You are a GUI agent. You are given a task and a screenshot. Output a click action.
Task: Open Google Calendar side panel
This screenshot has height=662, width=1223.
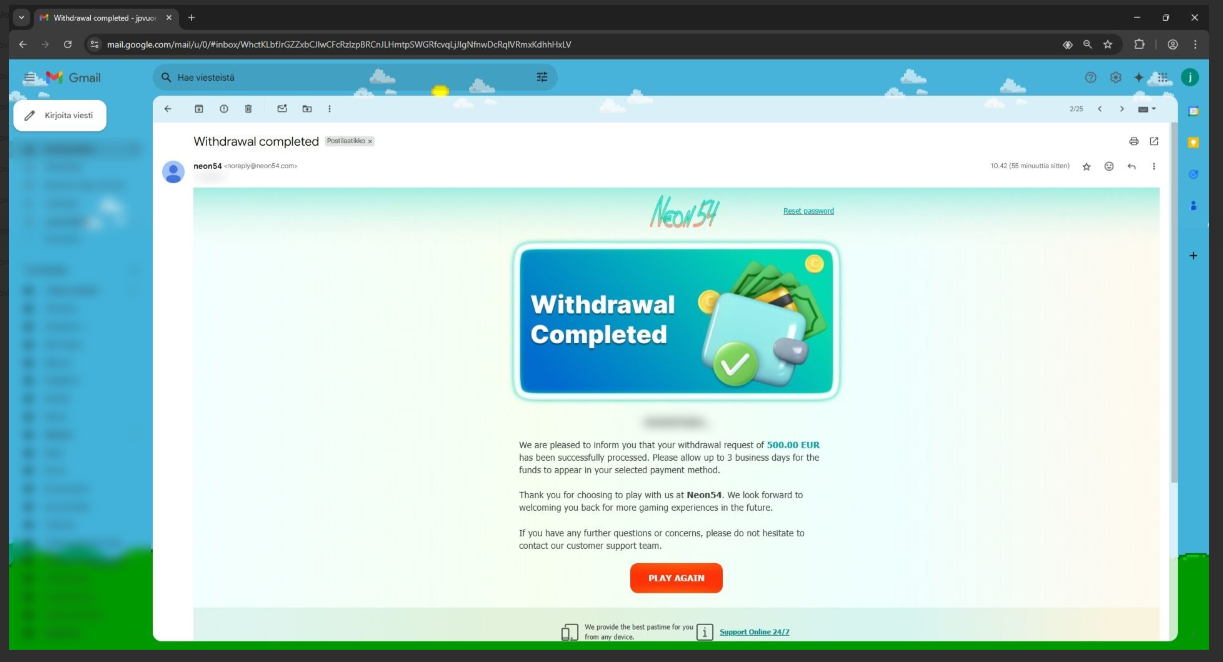click(1193, 110)
